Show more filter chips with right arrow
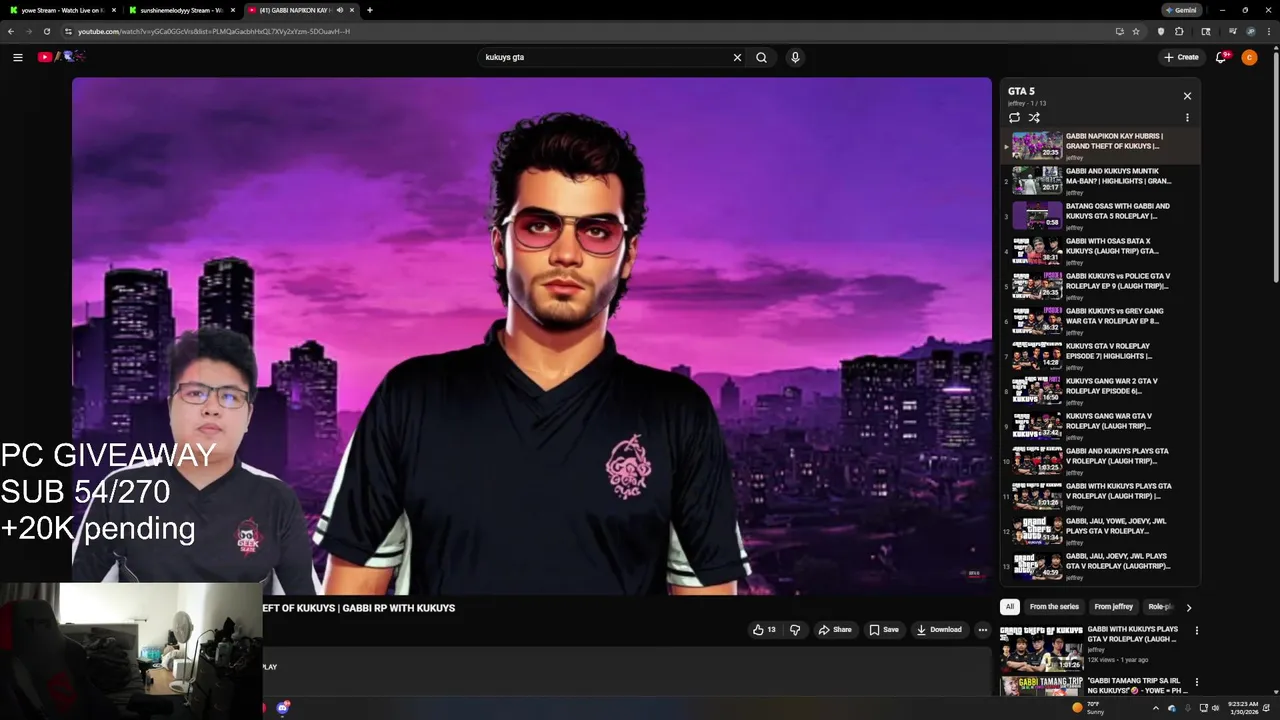Image resolution: width=1280 pixels, height=720 pixels. (x=1188, y=607)
